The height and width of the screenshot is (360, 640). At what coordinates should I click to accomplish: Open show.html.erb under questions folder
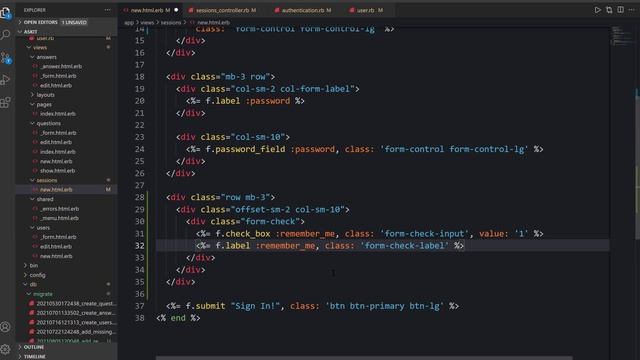(58, 171)
